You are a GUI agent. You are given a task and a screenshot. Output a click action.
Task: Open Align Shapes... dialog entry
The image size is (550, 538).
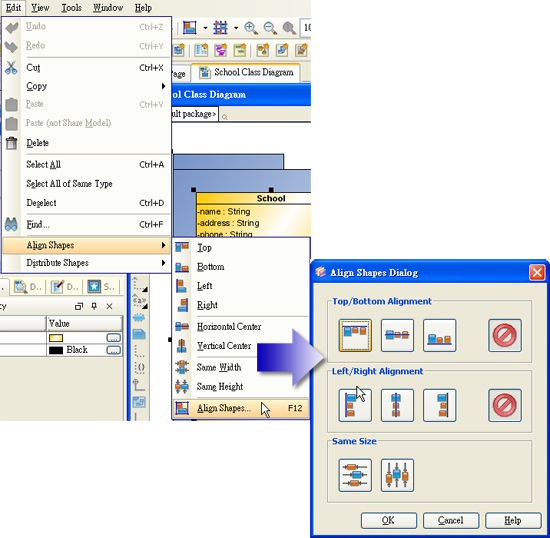click(x=241, y=408)
